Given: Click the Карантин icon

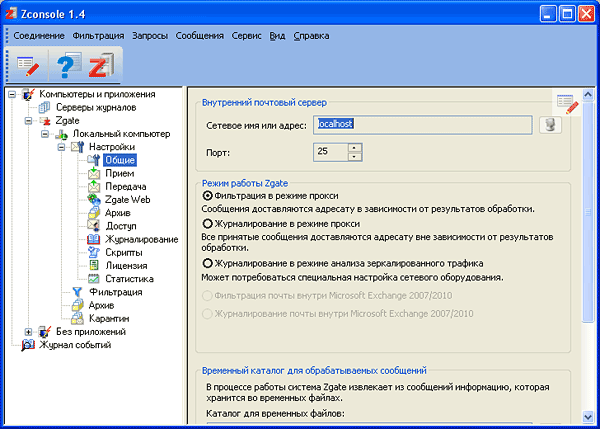Looking at the screenshot, I should click(78, 318).
